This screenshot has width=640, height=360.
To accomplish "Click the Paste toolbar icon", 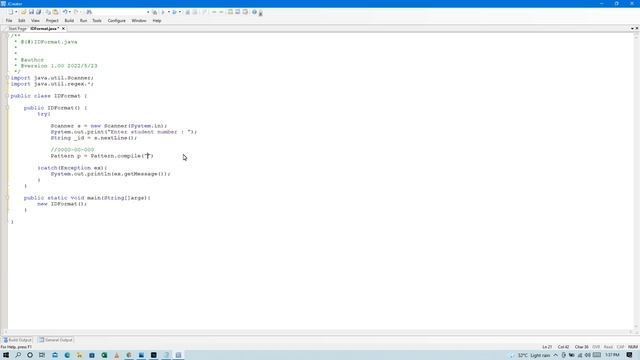I will point(56,12).
